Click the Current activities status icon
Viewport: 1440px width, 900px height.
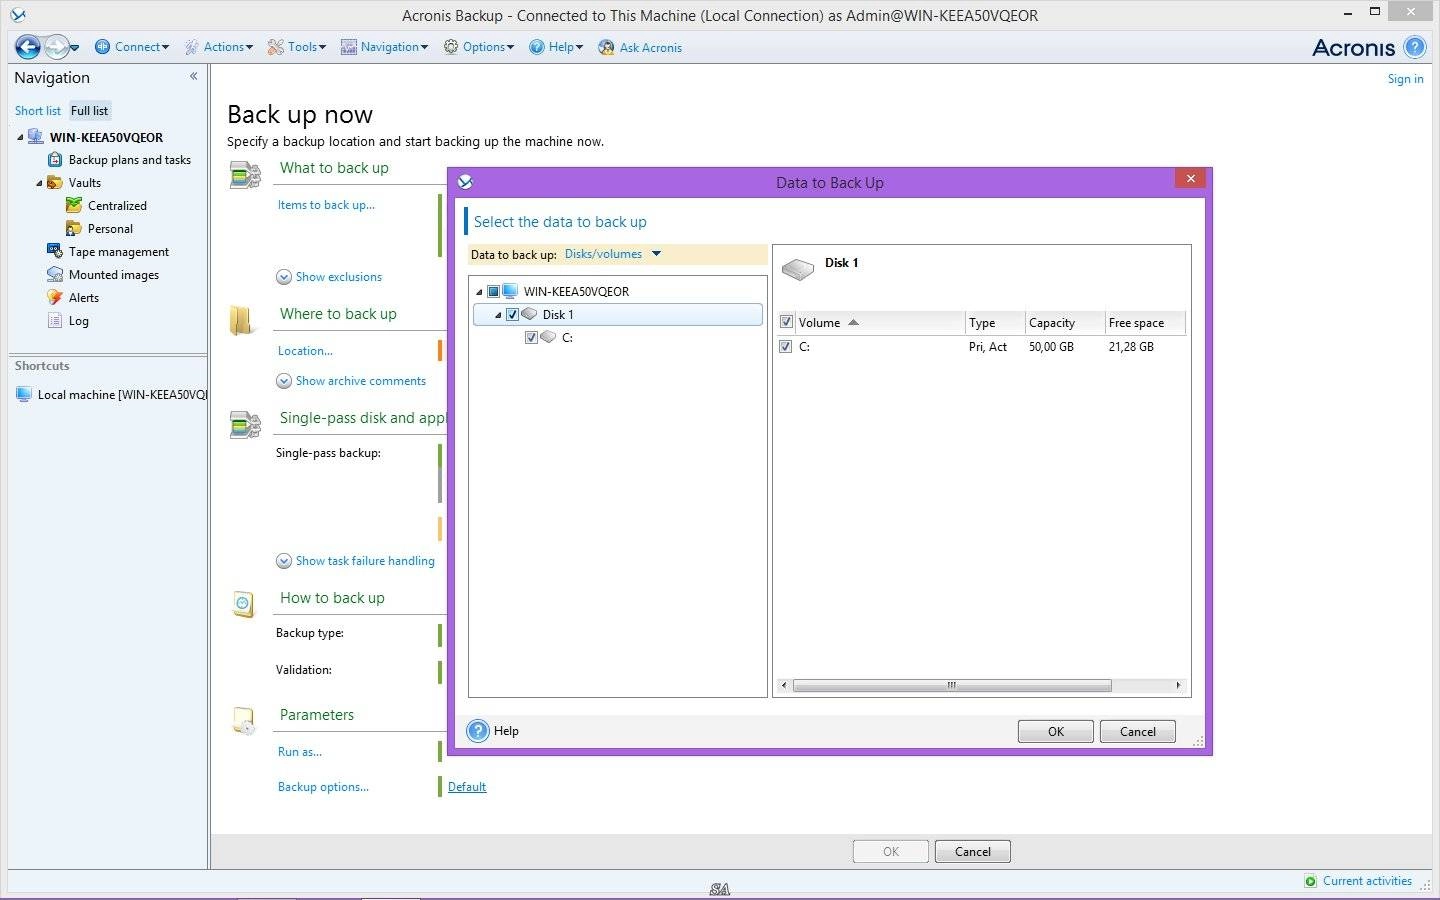point(1311,881)
